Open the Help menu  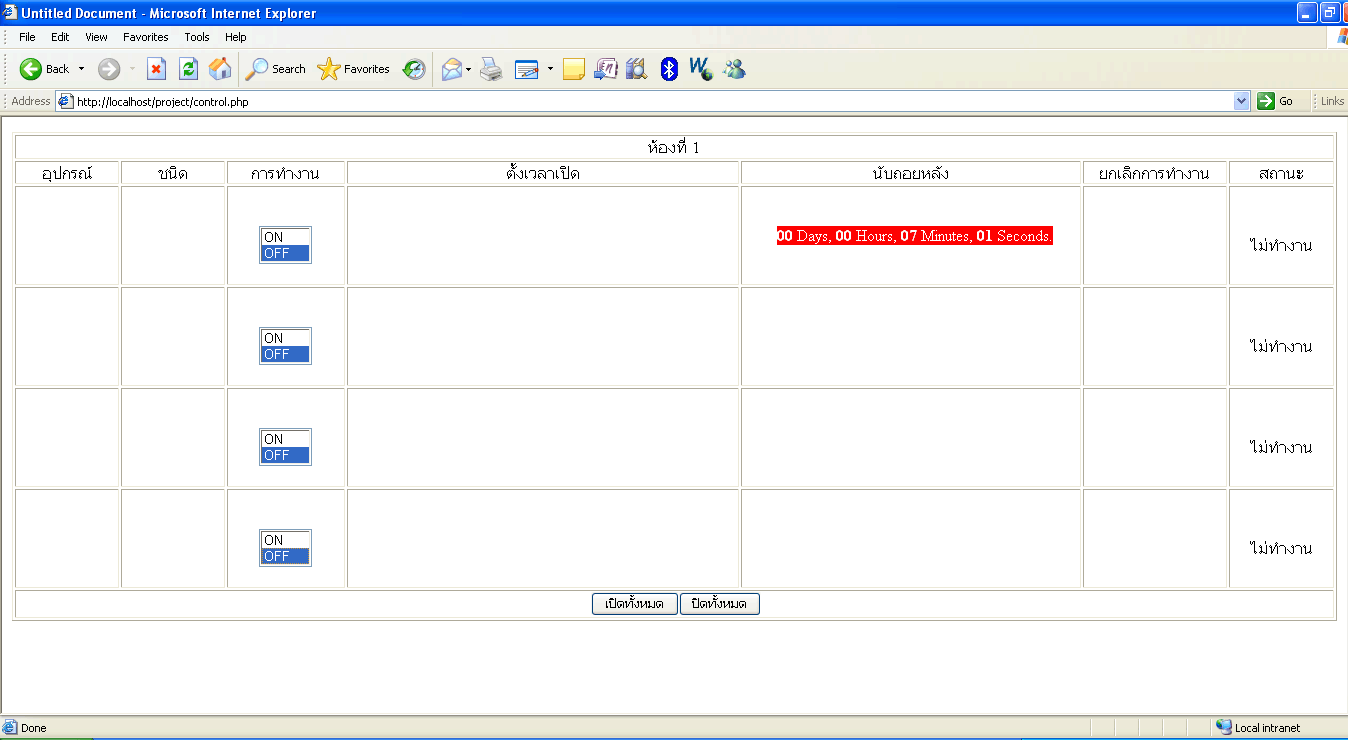point(235,37)
